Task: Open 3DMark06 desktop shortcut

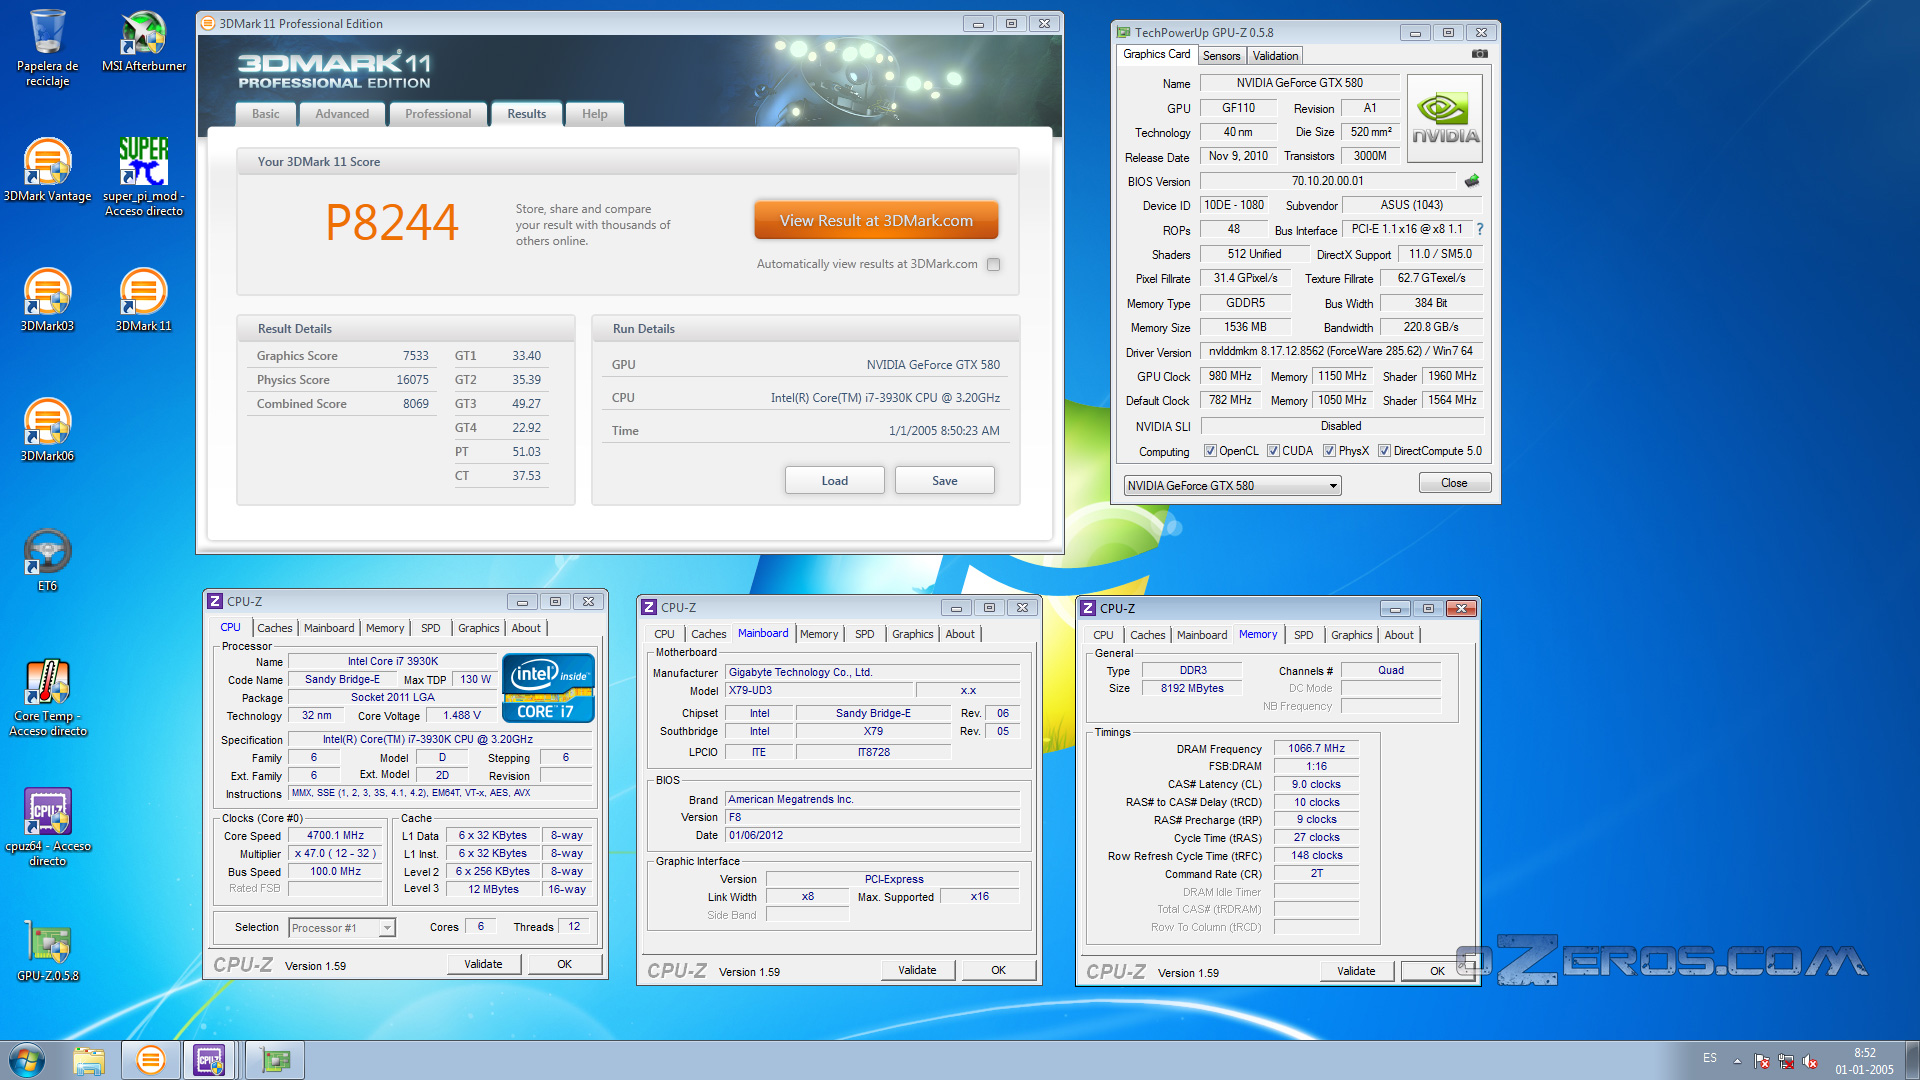Action: (47, 431)
